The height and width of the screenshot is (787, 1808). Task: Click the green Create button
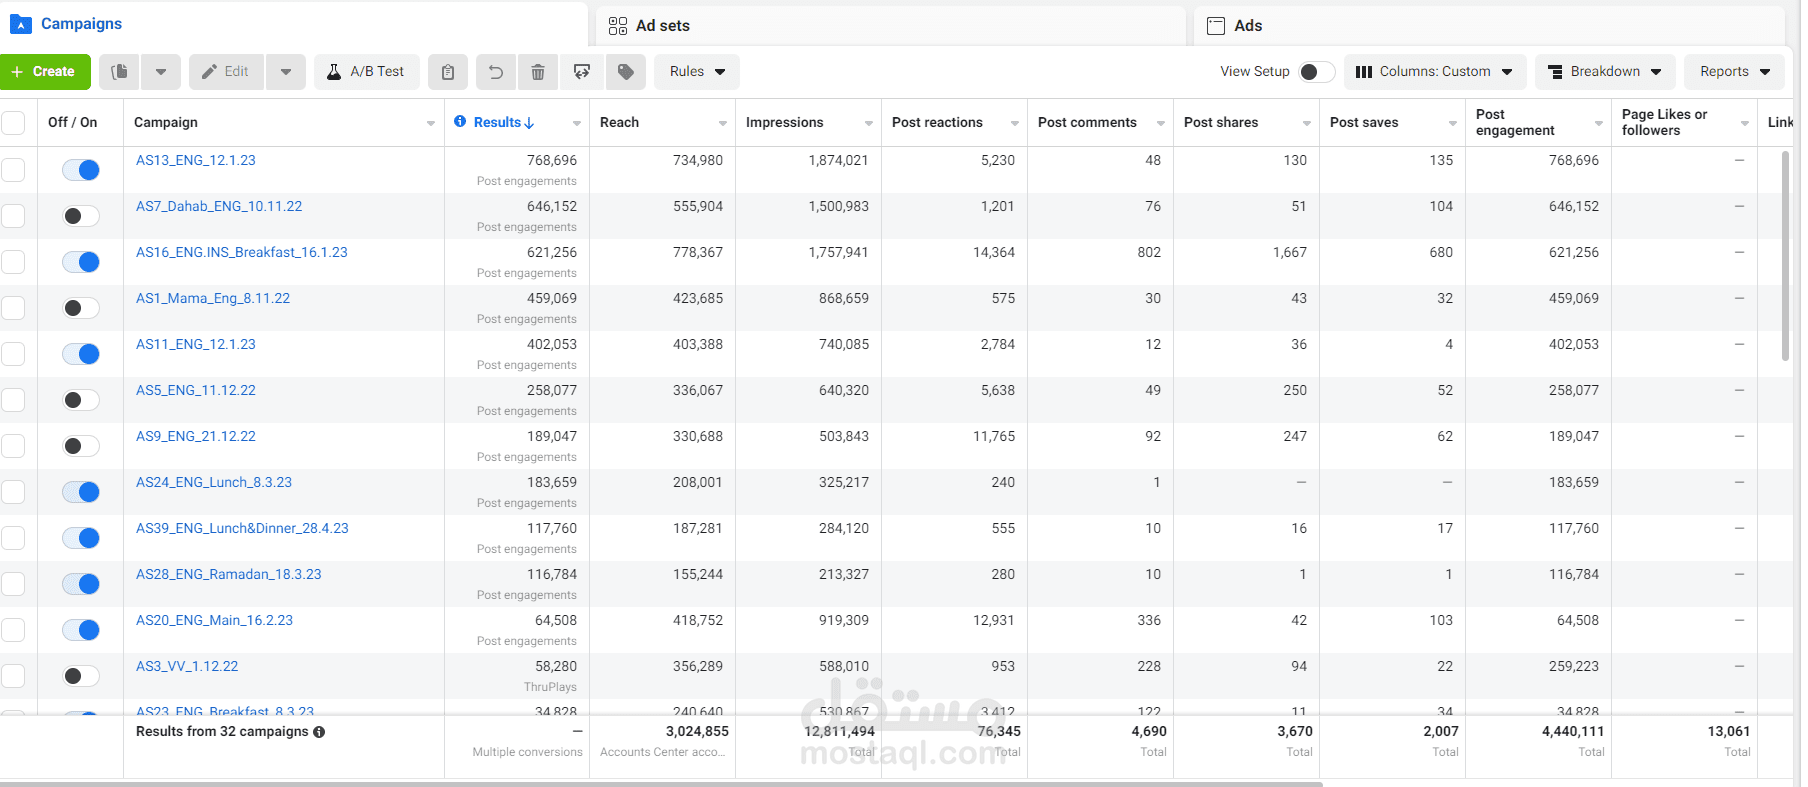[x=45, y=72]
